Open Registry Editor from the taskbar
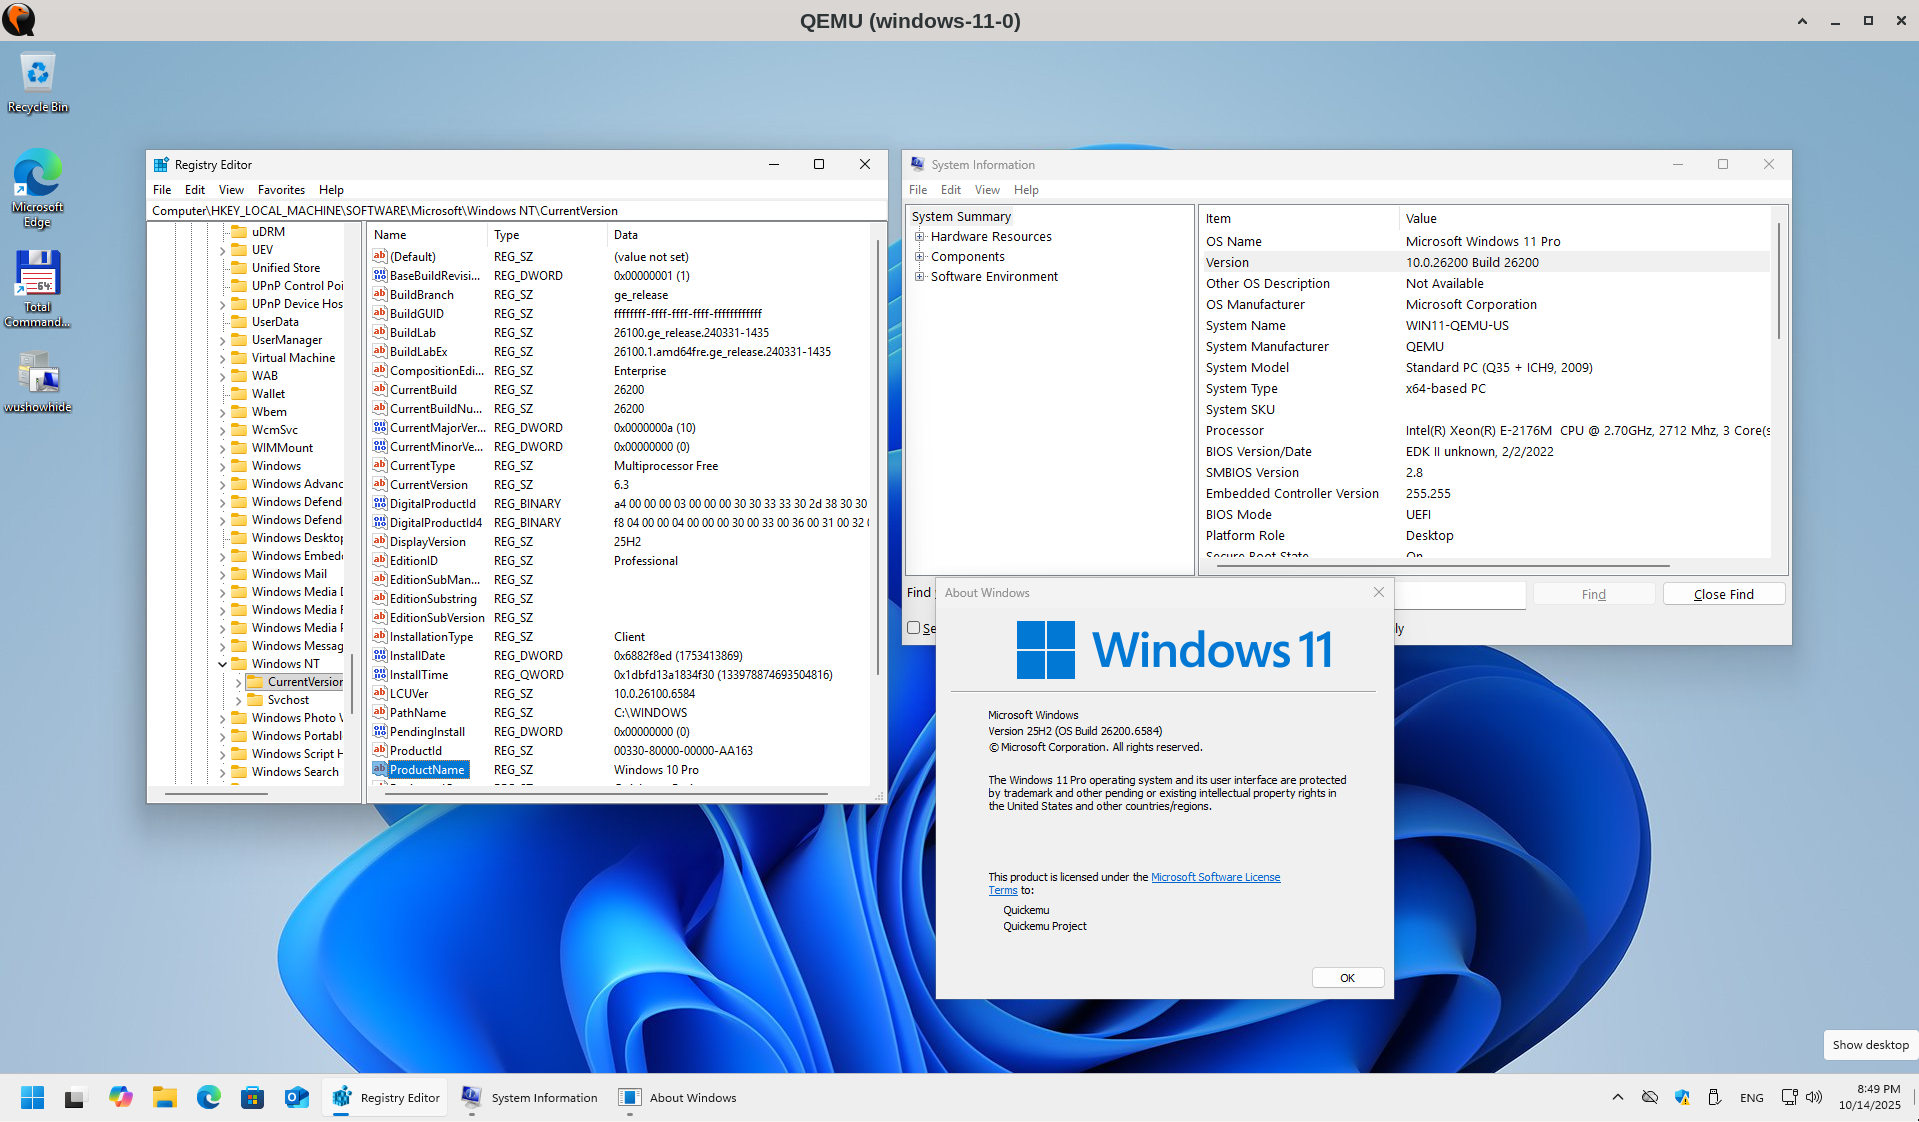The image size is (1919, 1122). tap(385, 1097)
